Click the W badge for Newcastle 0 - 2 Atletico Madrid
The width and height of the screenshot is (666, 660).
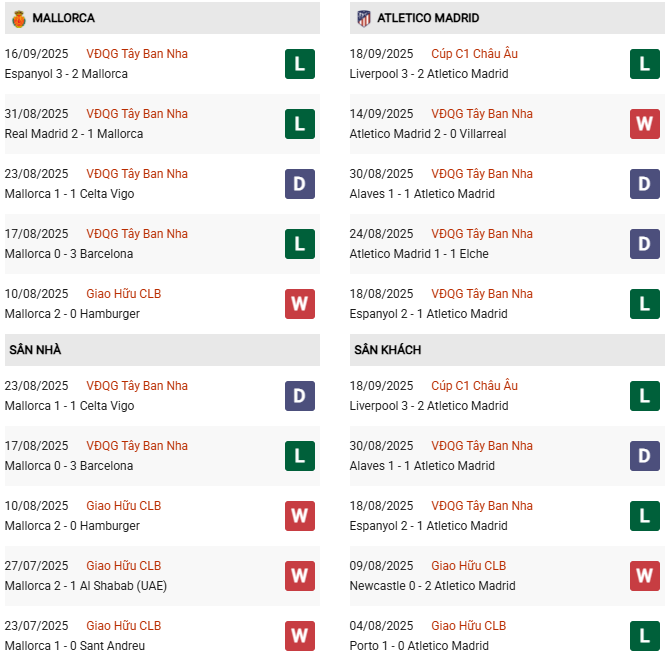click(x=645, y=576)
